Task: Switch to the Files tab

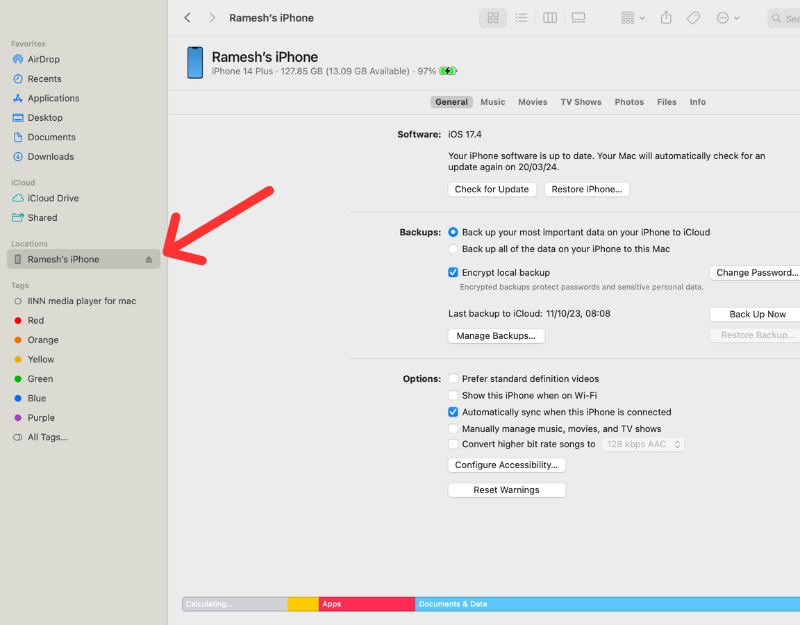Action: click(666, 102)
